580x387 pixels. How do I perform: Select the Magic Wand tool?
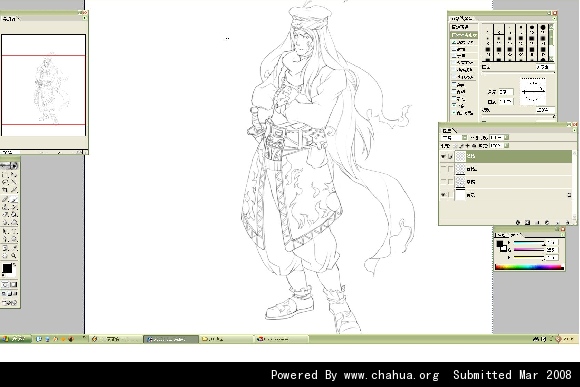point(14,182)
